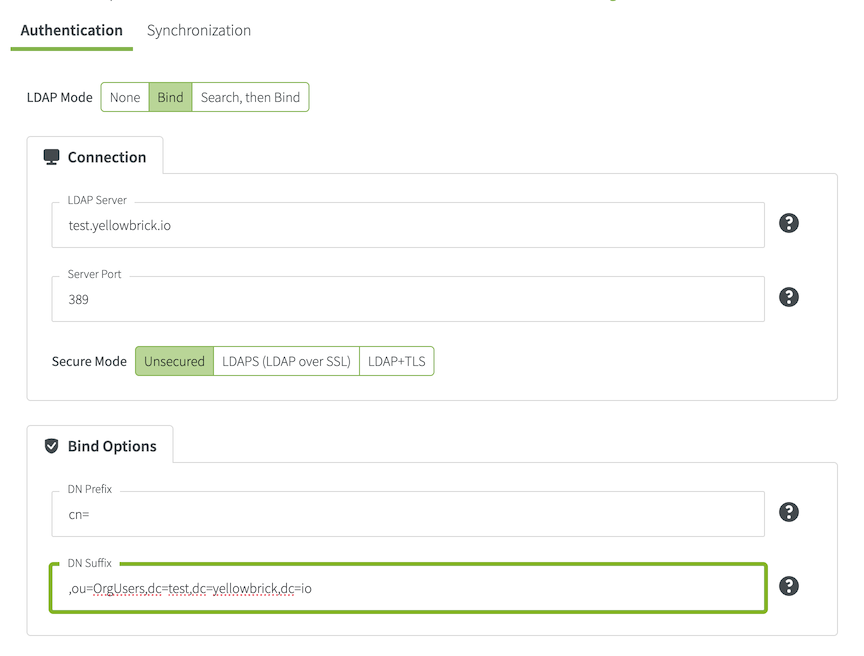The image size is (864, 656).
Task: Show help for DN Prefix
Action: 789,512
